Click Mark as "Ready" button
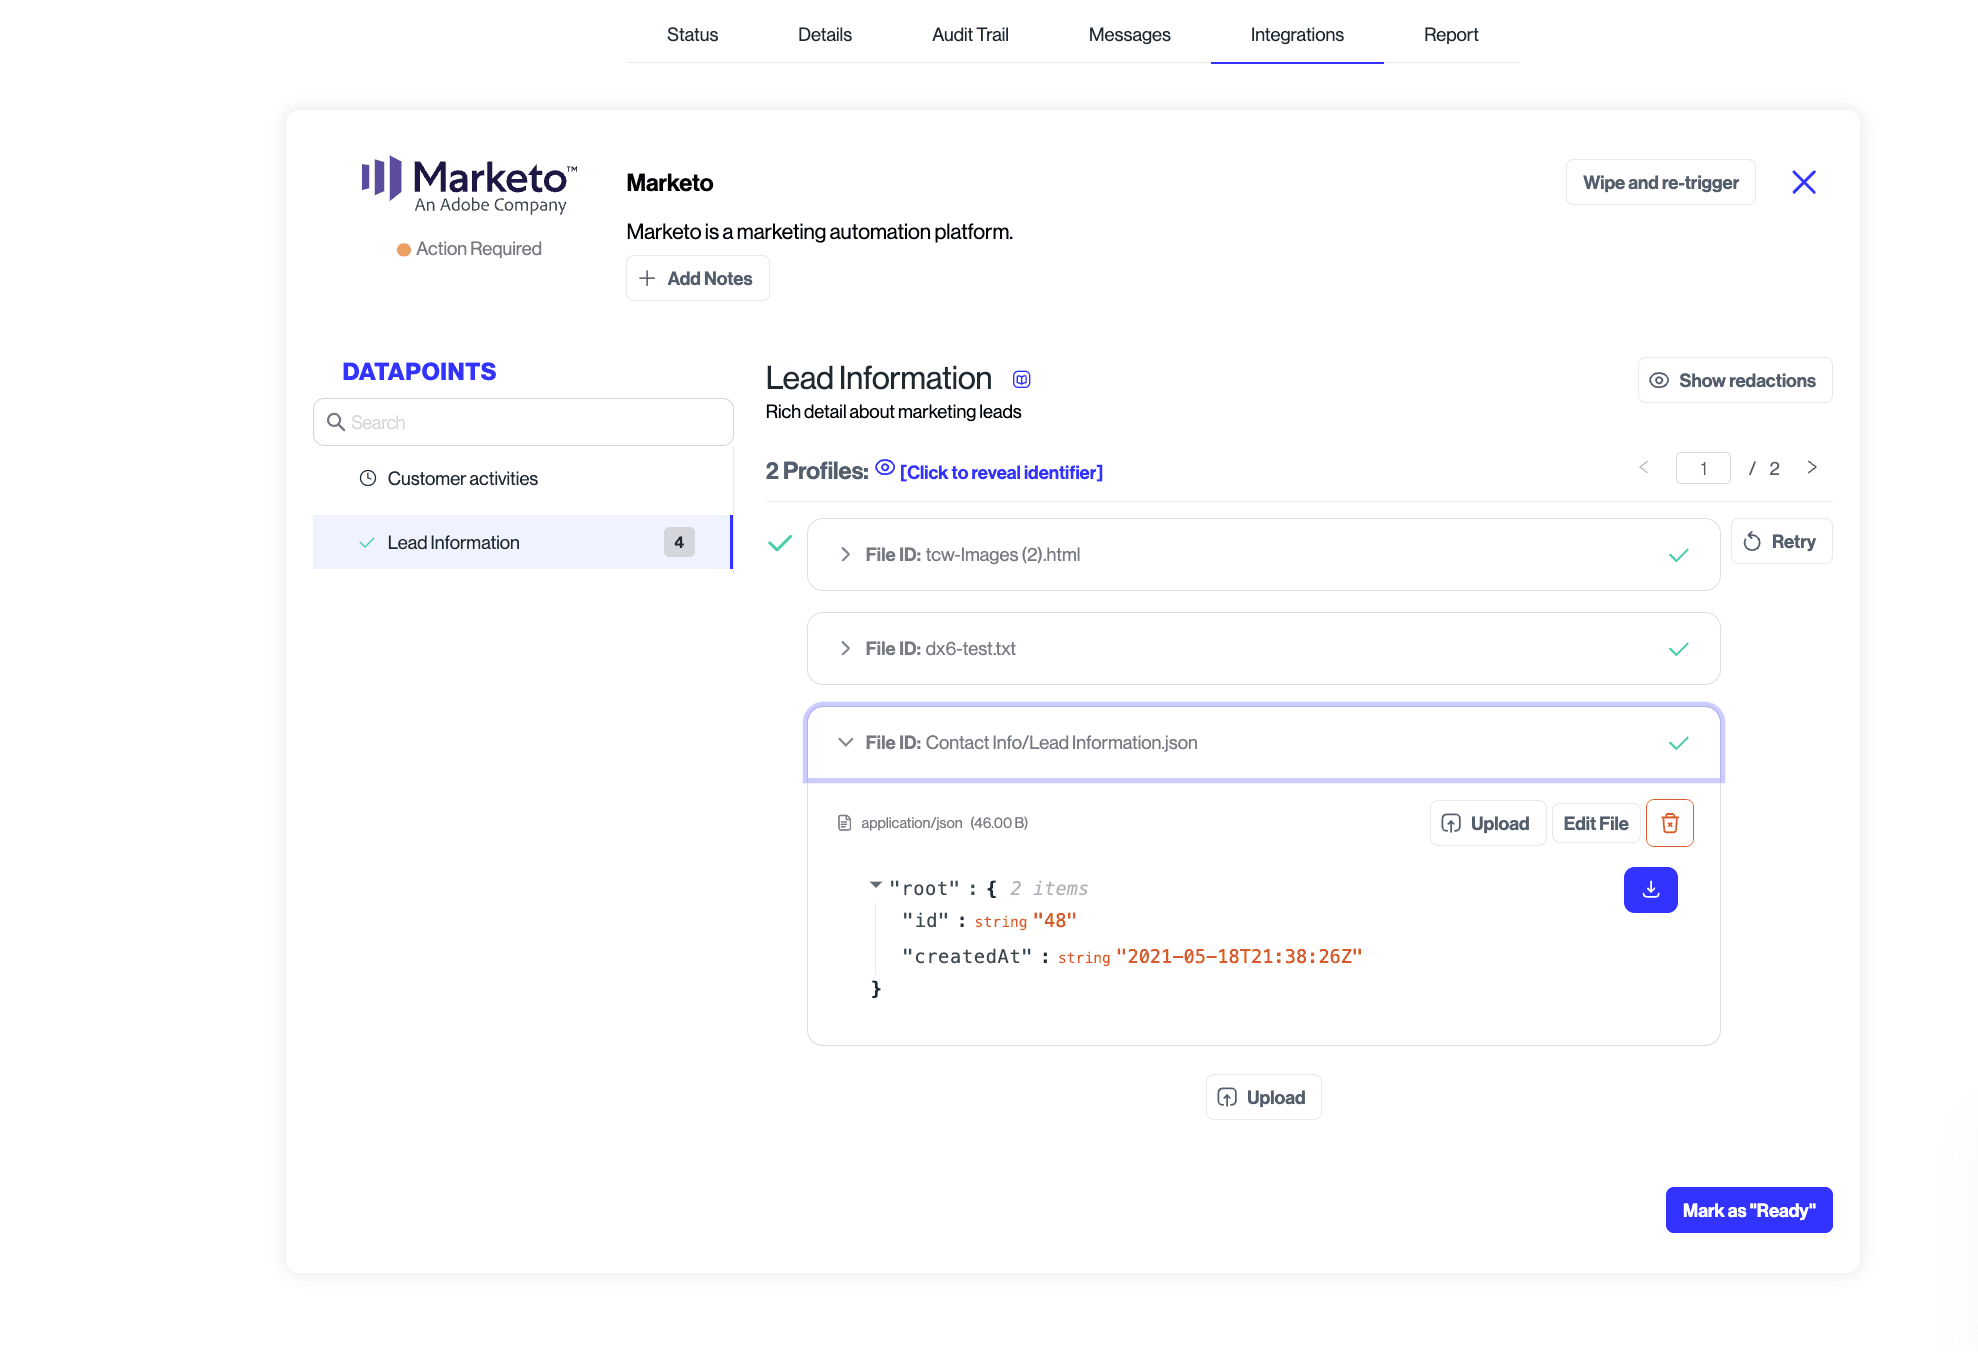Image resolution: width=1978 pixels, height=1352 pixels. [x=1748, y=1210]
